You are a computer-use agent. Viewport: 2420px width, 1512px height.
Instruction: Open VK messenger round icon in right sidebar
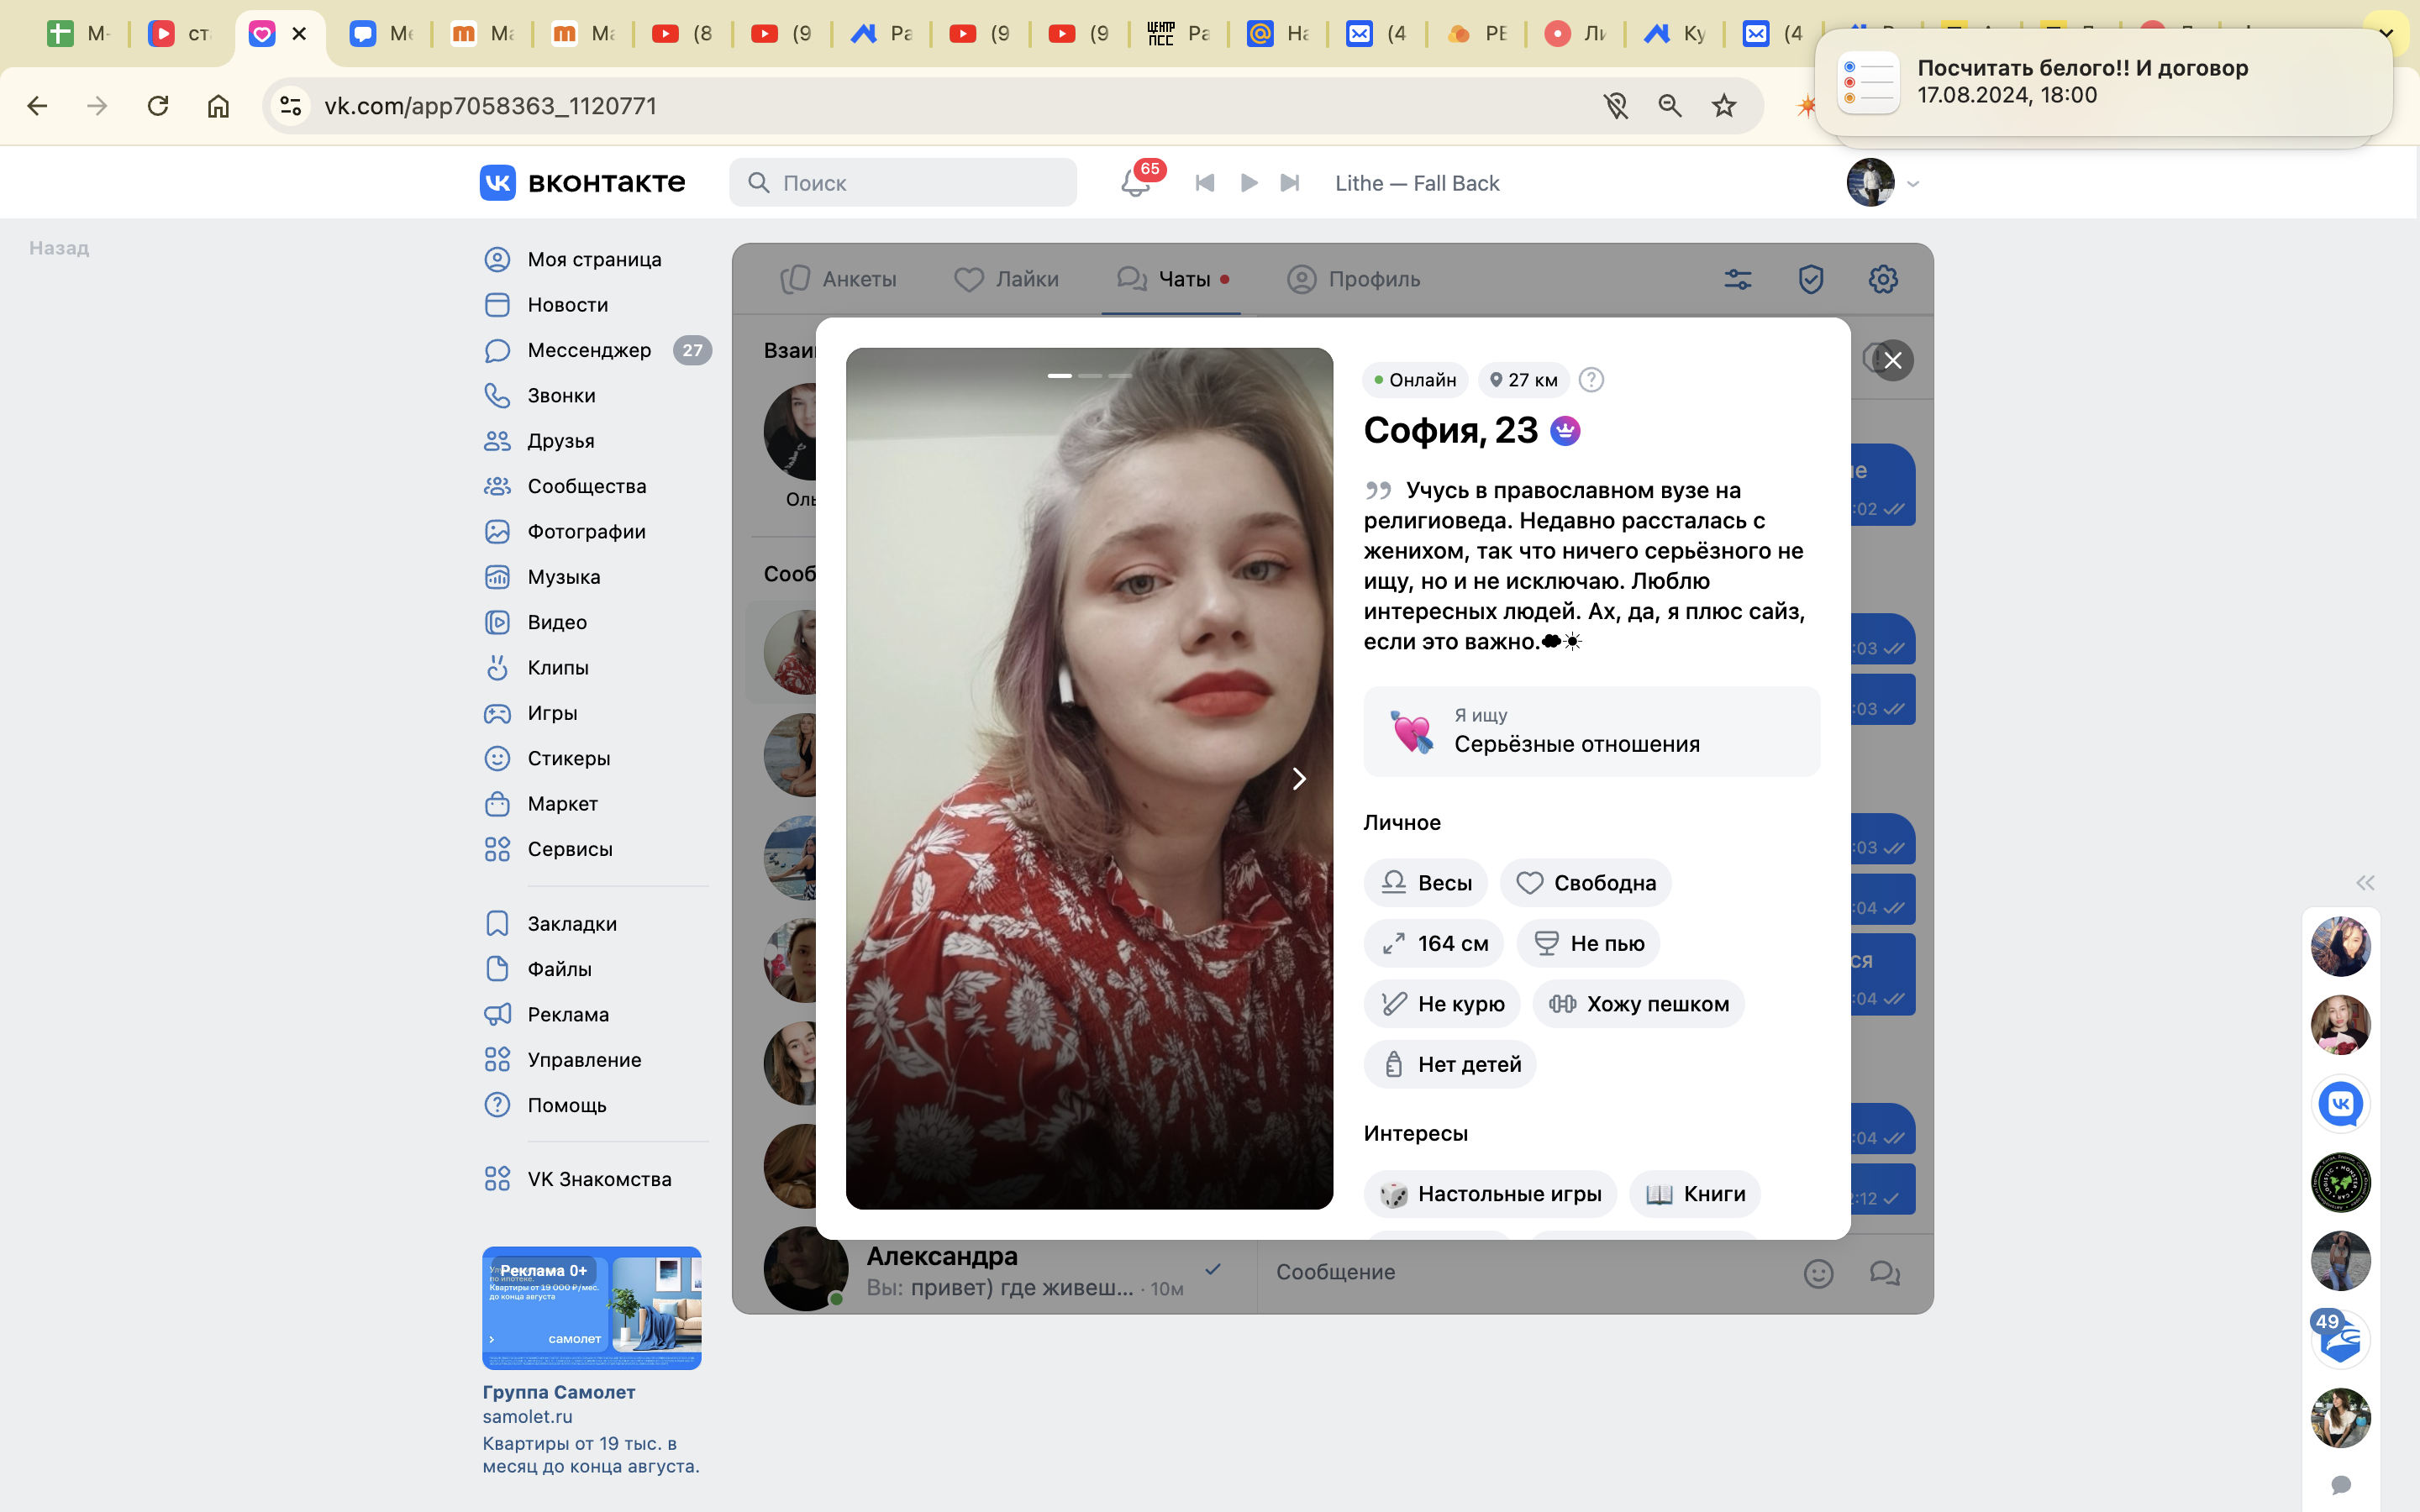click(2340, 1104)
